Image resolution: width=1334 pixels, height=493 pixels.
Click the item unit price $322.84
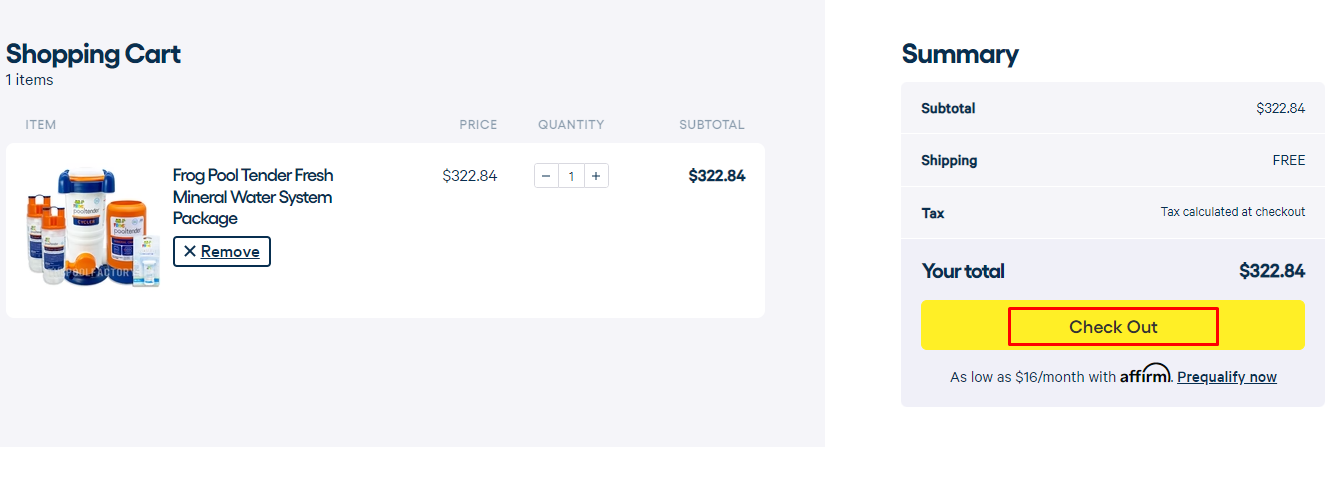469,176
